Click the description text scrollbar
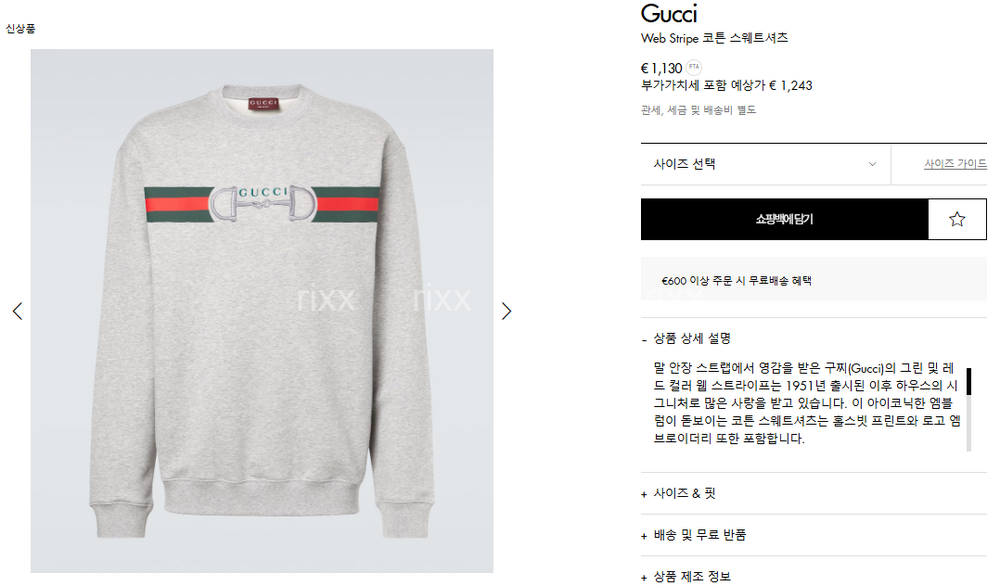Screen dimensions: 1000x586 click(x=969, y=409)
